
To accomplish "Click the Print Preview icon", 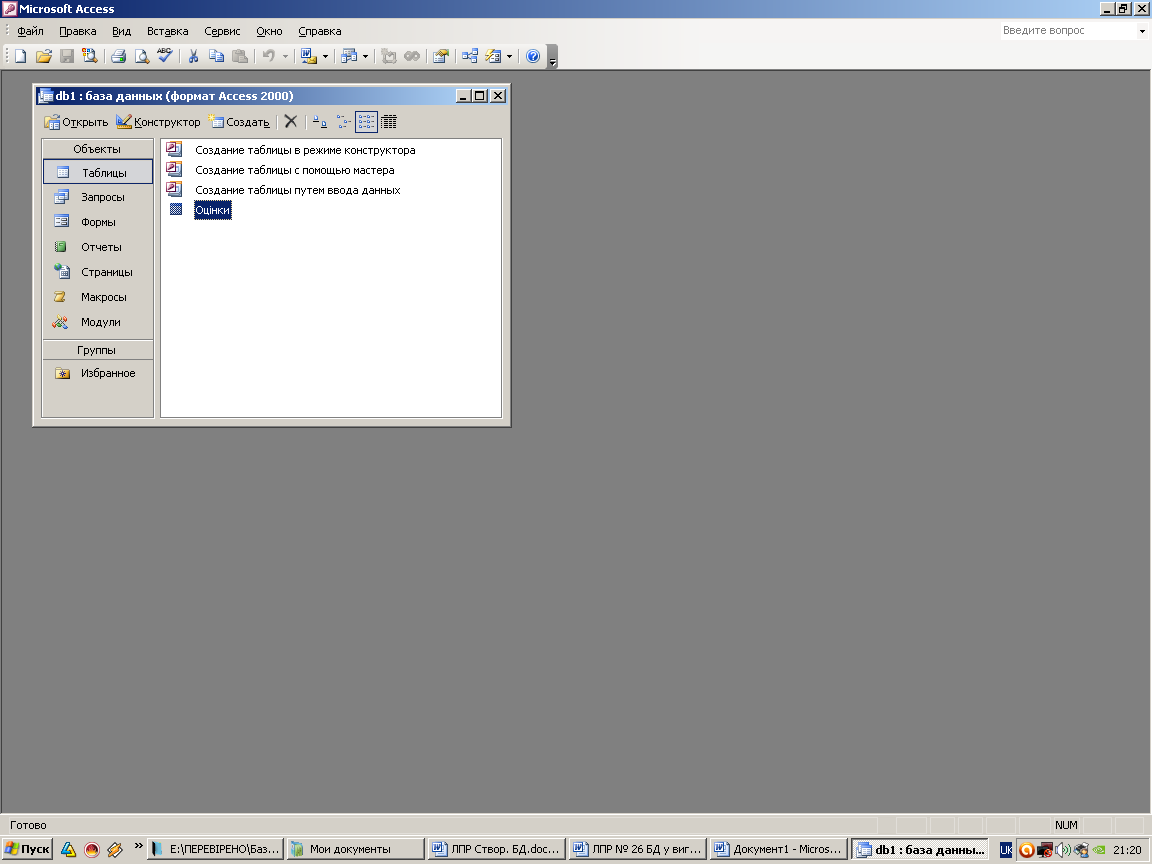I will click(141, 56).
